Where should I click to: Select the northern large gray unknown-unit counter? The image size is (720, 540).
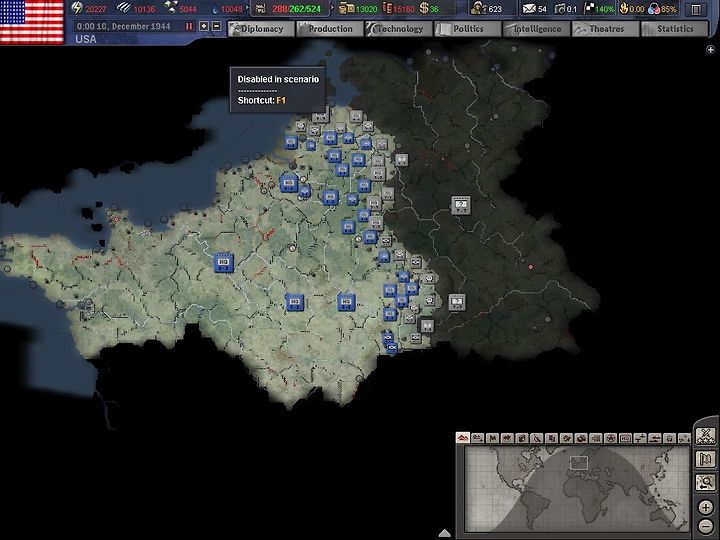461,205
